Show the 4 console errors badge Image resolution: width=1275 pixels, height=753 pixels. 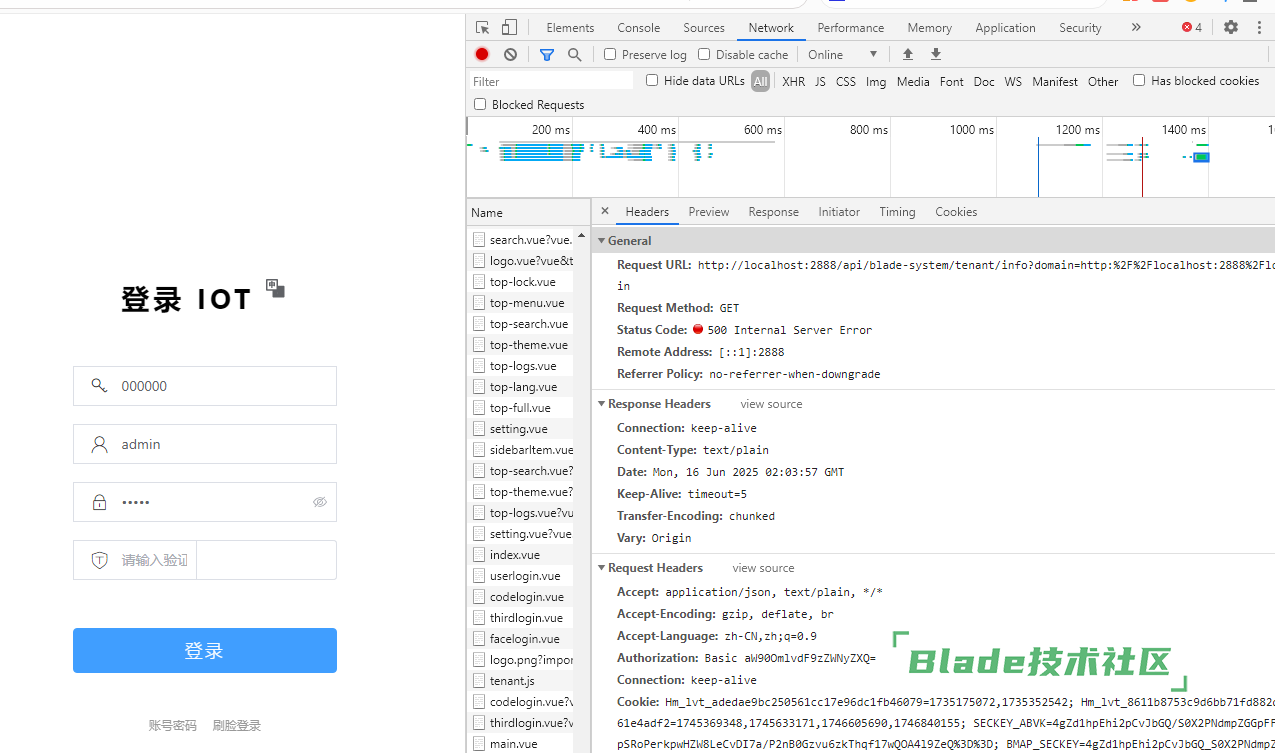[1192, 28]
